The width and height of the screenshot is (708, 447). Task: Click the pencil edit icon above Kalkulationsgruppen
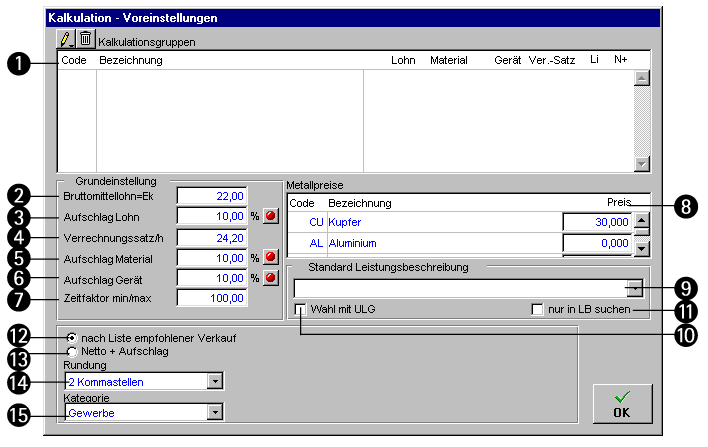pos(67,39)
